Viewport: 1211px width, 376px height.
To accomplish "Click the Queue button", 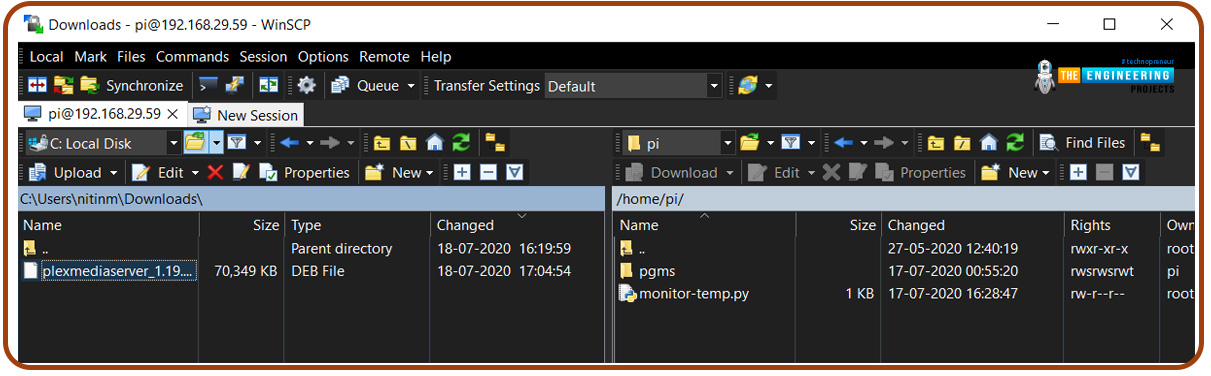I will click(x=365, y=86).
